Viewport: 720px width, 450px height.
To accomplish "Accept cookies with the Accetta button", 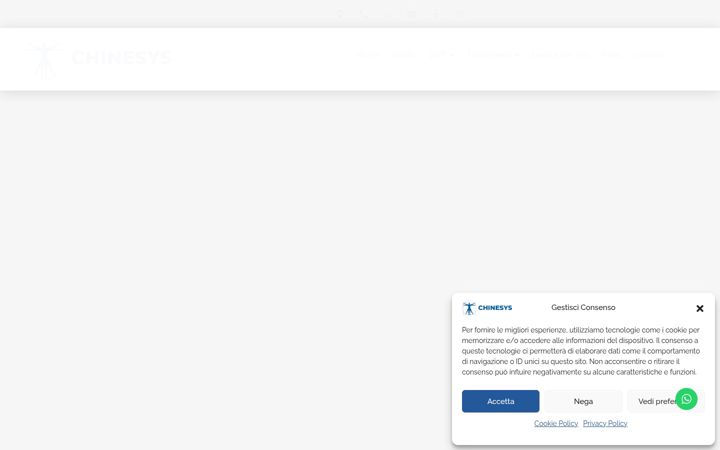I will 501,401.
